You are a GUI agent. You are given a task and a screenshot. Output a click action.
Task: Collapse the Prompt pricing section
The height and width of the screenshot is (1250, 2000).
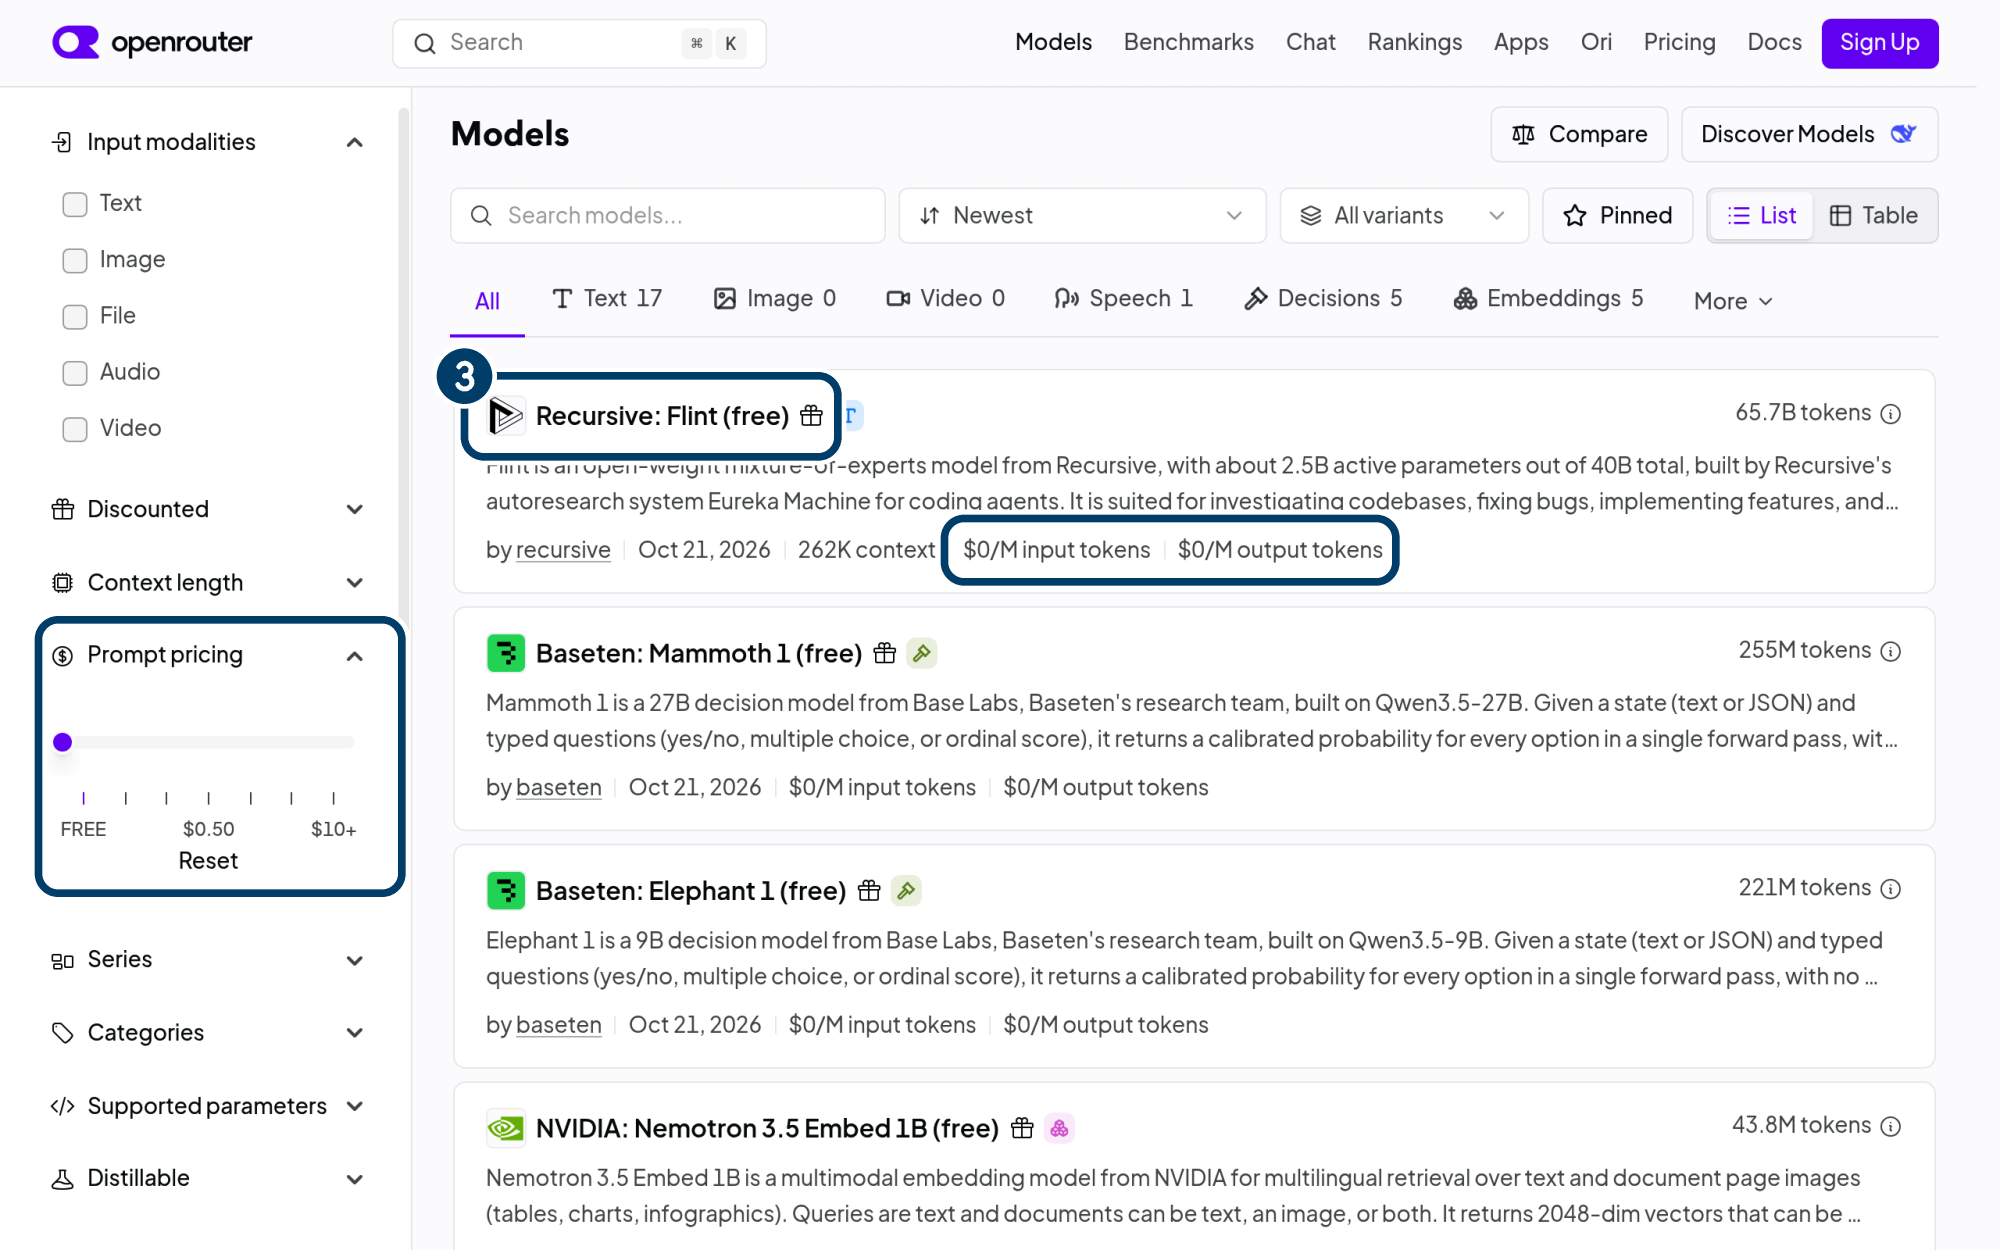(354, 656)
